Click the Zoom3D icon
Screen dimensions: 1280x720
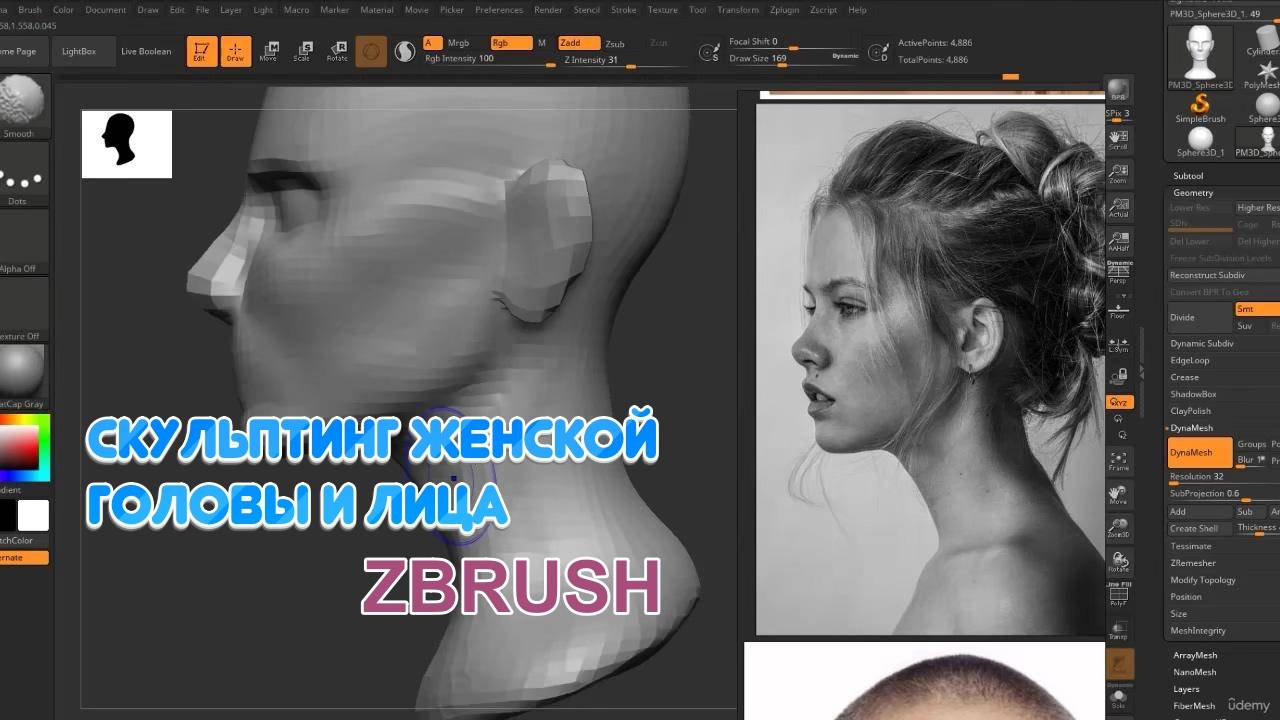tap(1118, 527)
